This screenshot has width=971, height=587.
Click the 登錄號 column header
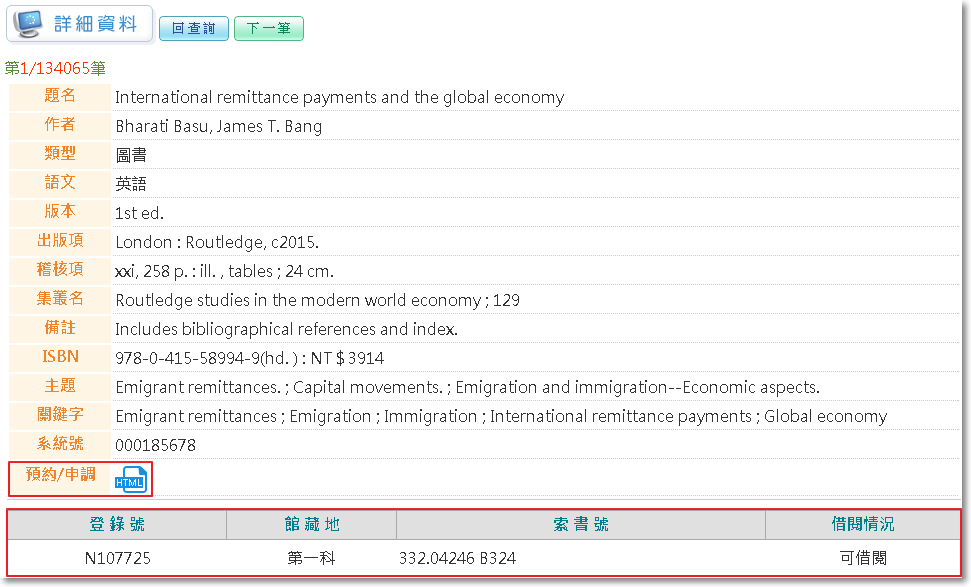point(117,524)
